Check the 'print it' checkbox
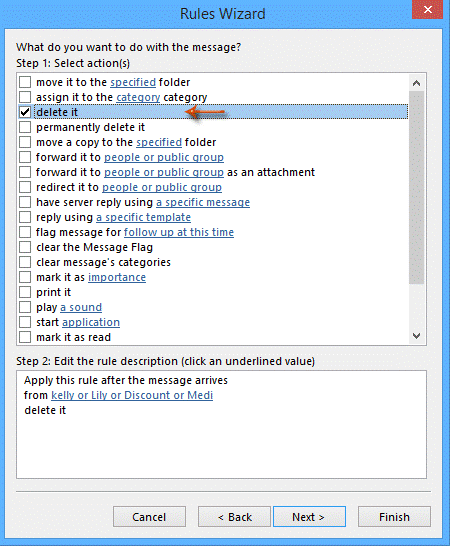Image resolution: width=450 pixels, height=546 pixels. [x=25, y=292]
